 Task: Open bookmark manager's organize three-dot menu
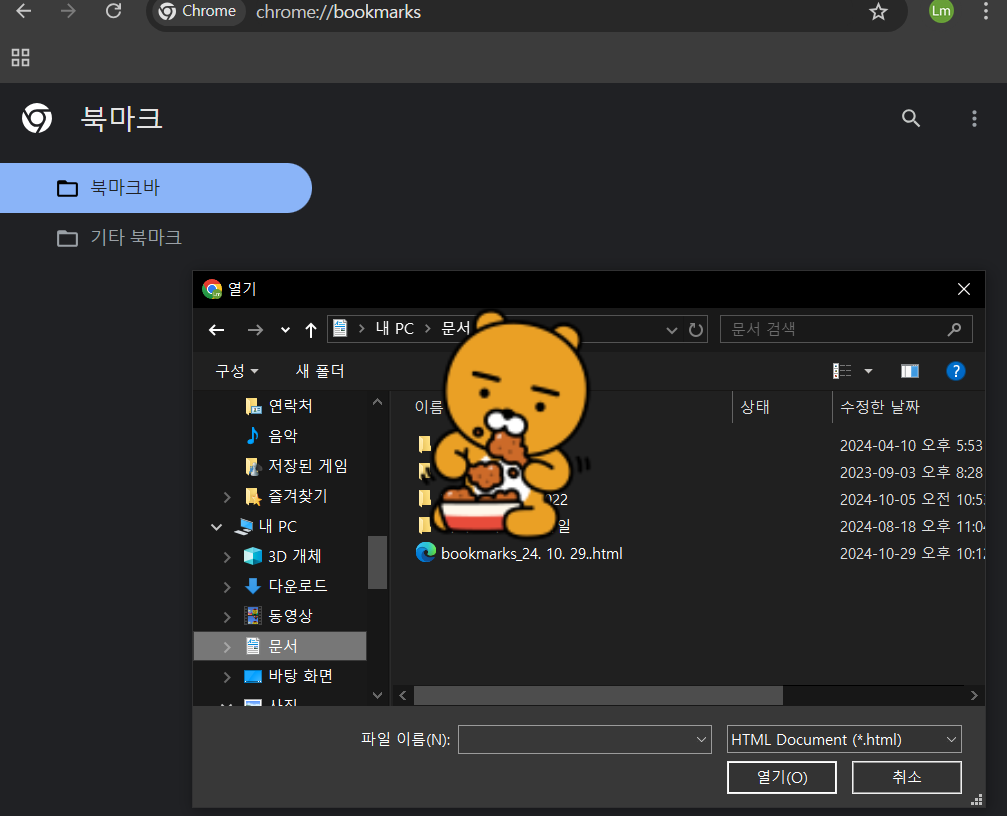point(974,118)
